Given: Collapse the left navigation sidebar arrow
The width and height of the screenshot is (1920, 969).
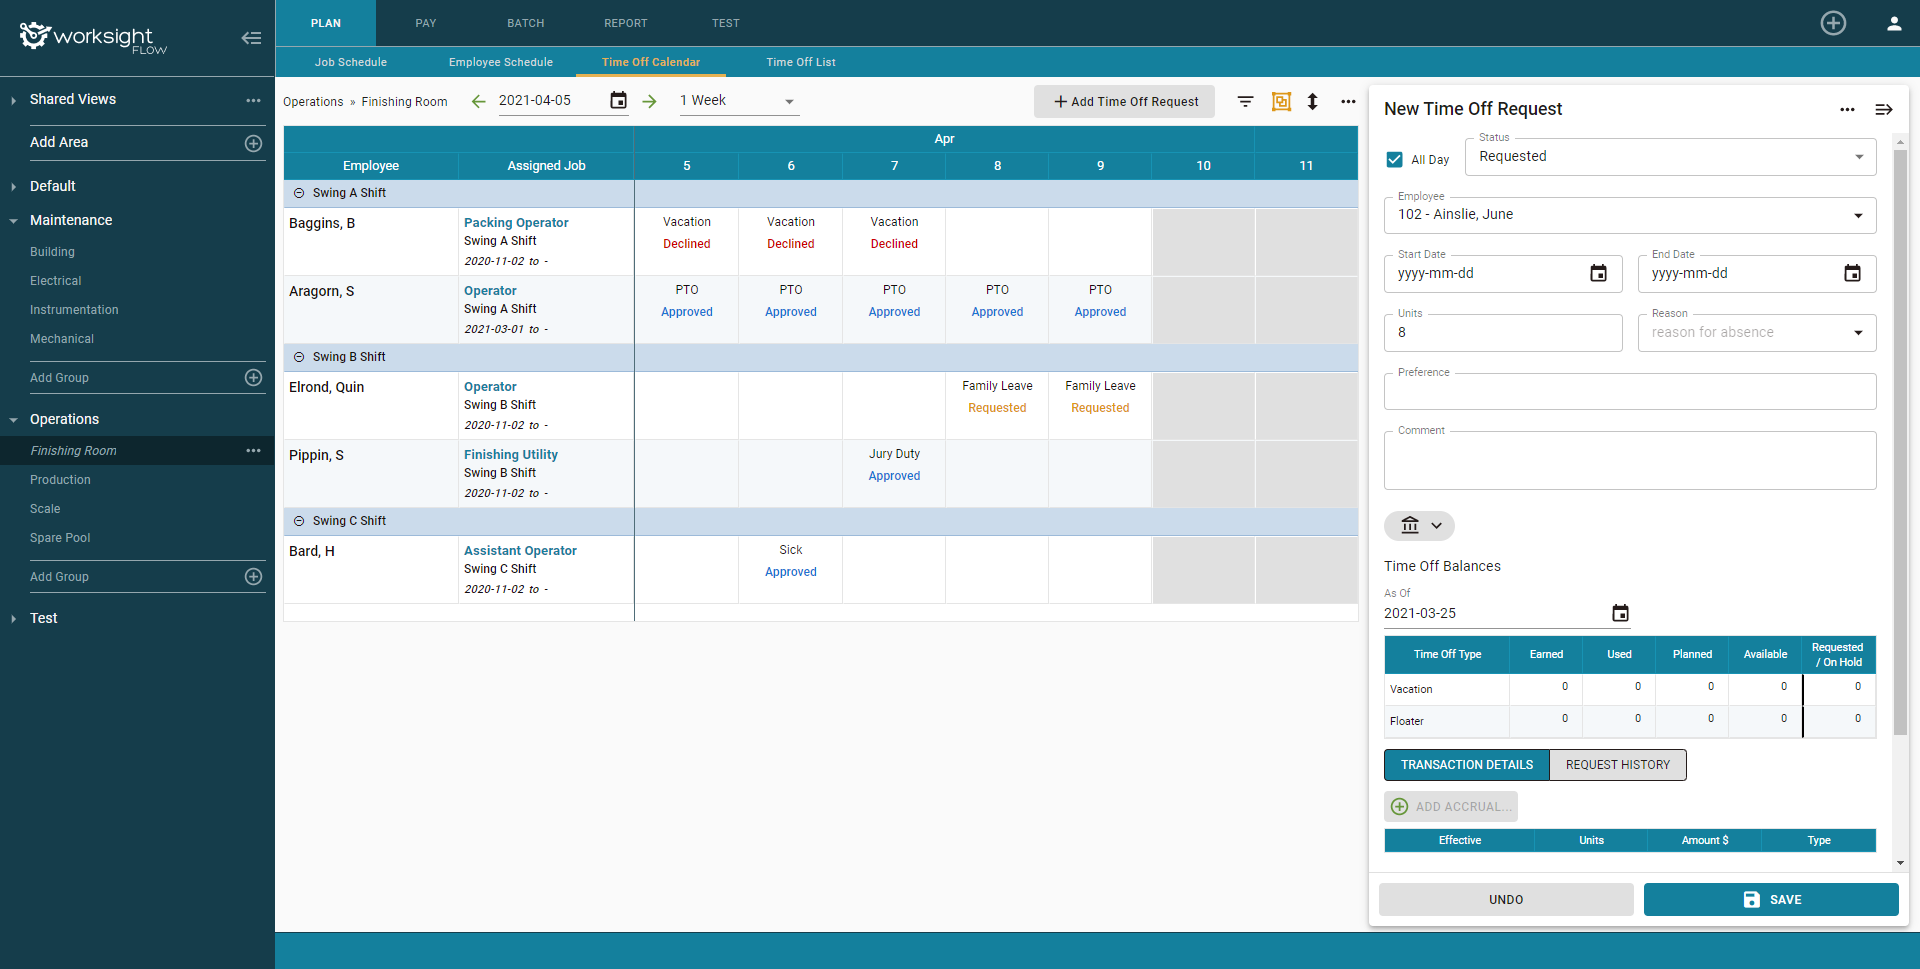Looking at the screenshot, I should point(251,37).
